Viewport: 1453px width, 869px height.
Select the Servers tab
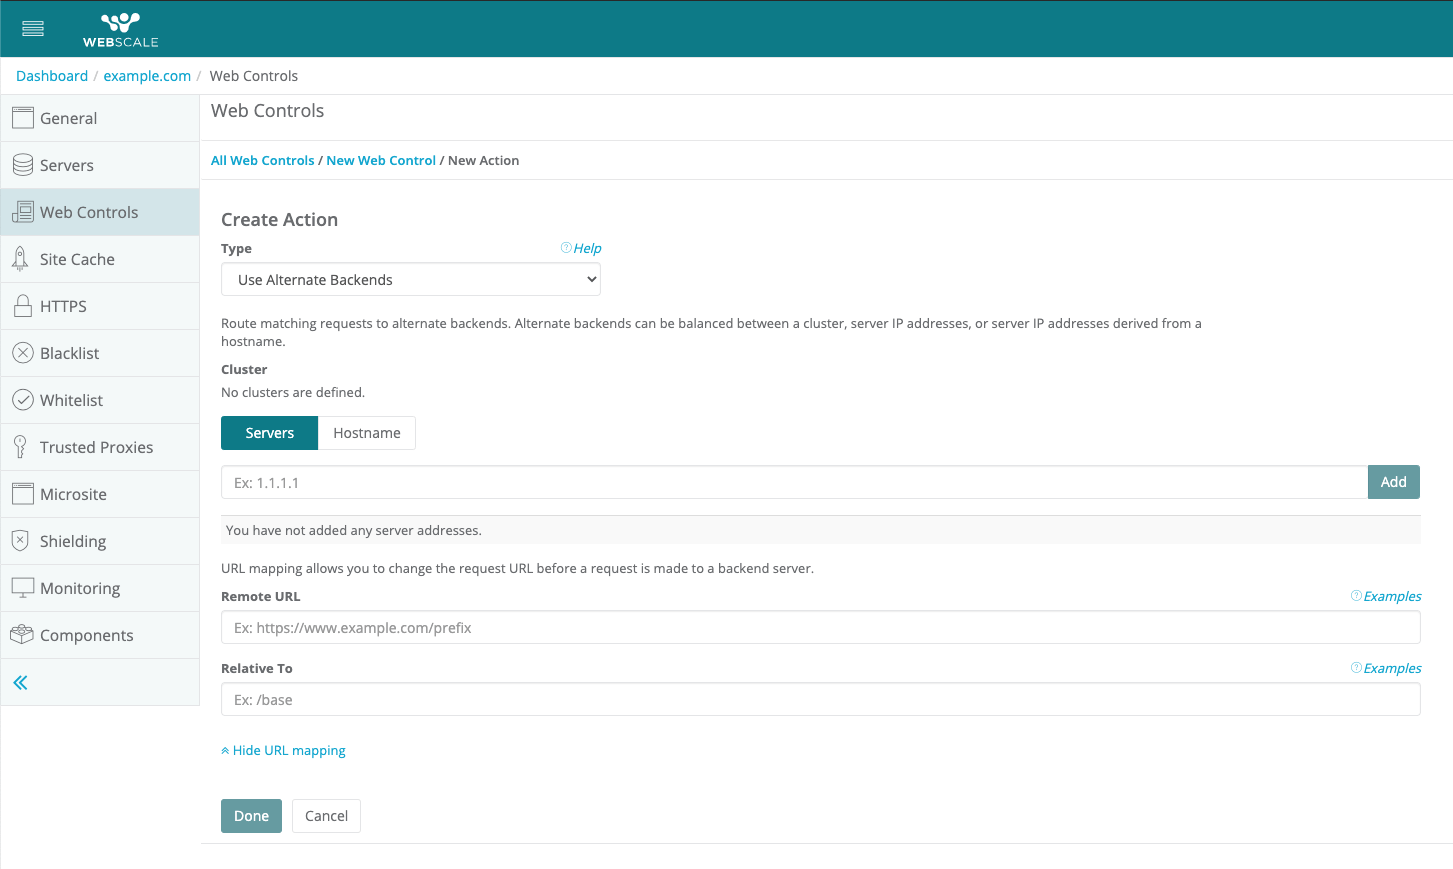[269, 433]
